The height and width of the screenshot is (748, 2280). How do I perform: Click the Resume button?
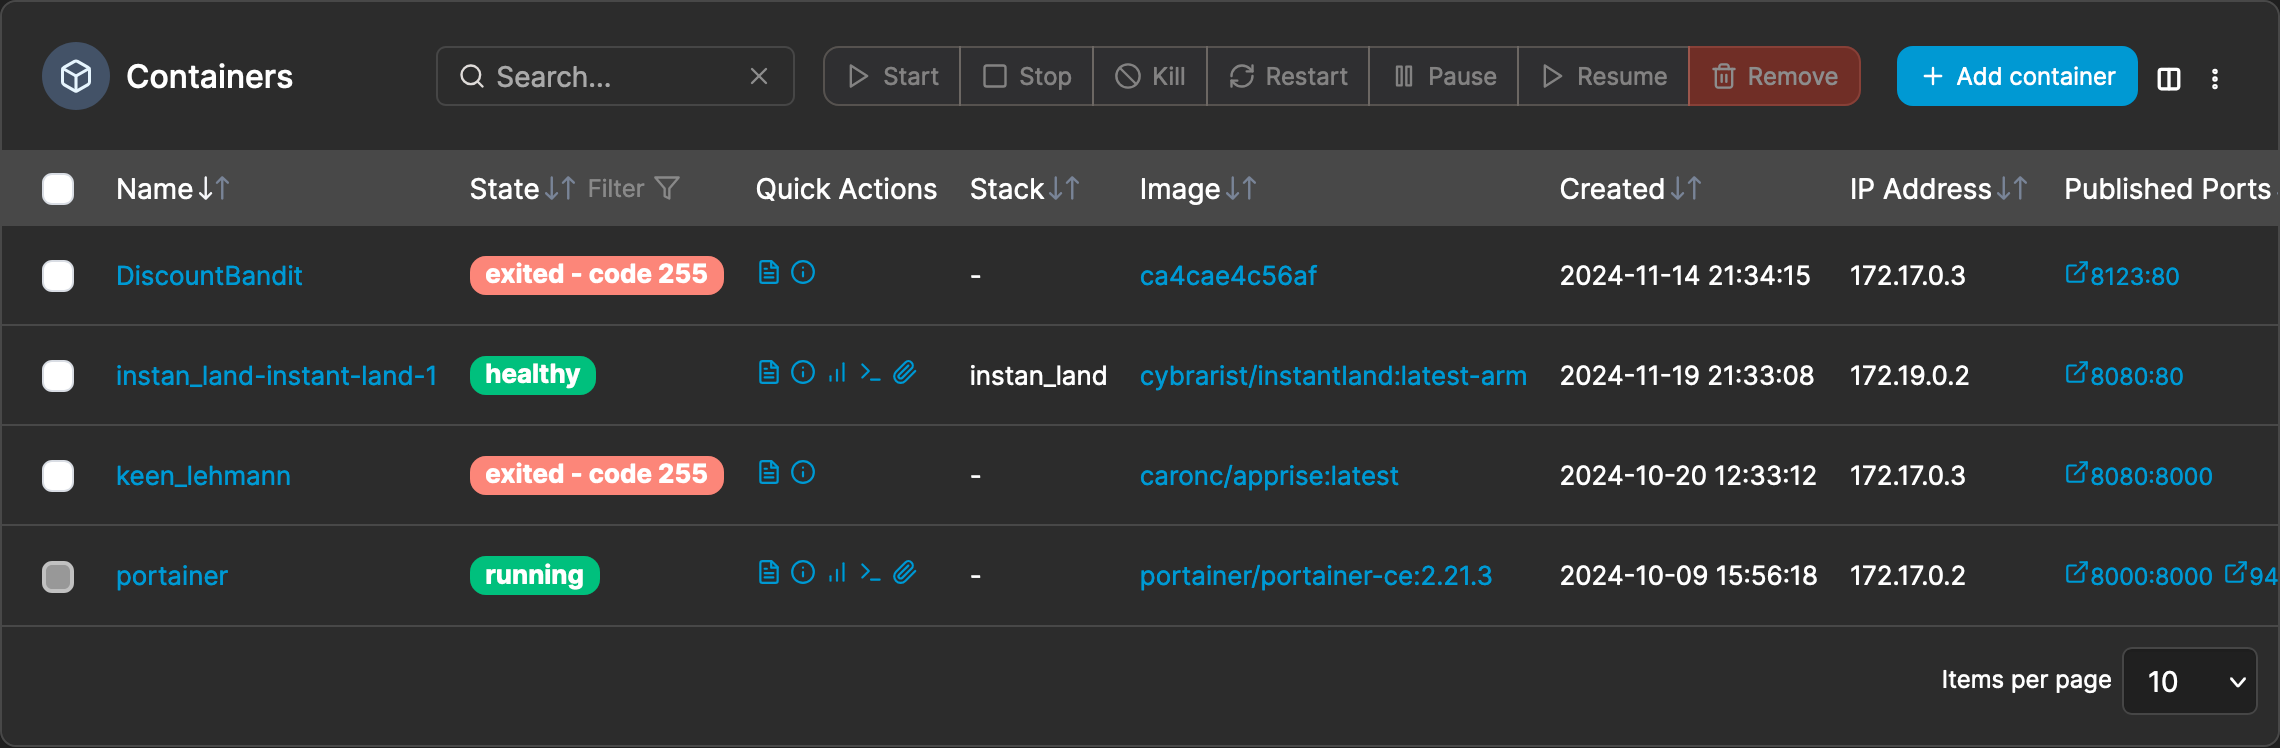coord(1604,76)
